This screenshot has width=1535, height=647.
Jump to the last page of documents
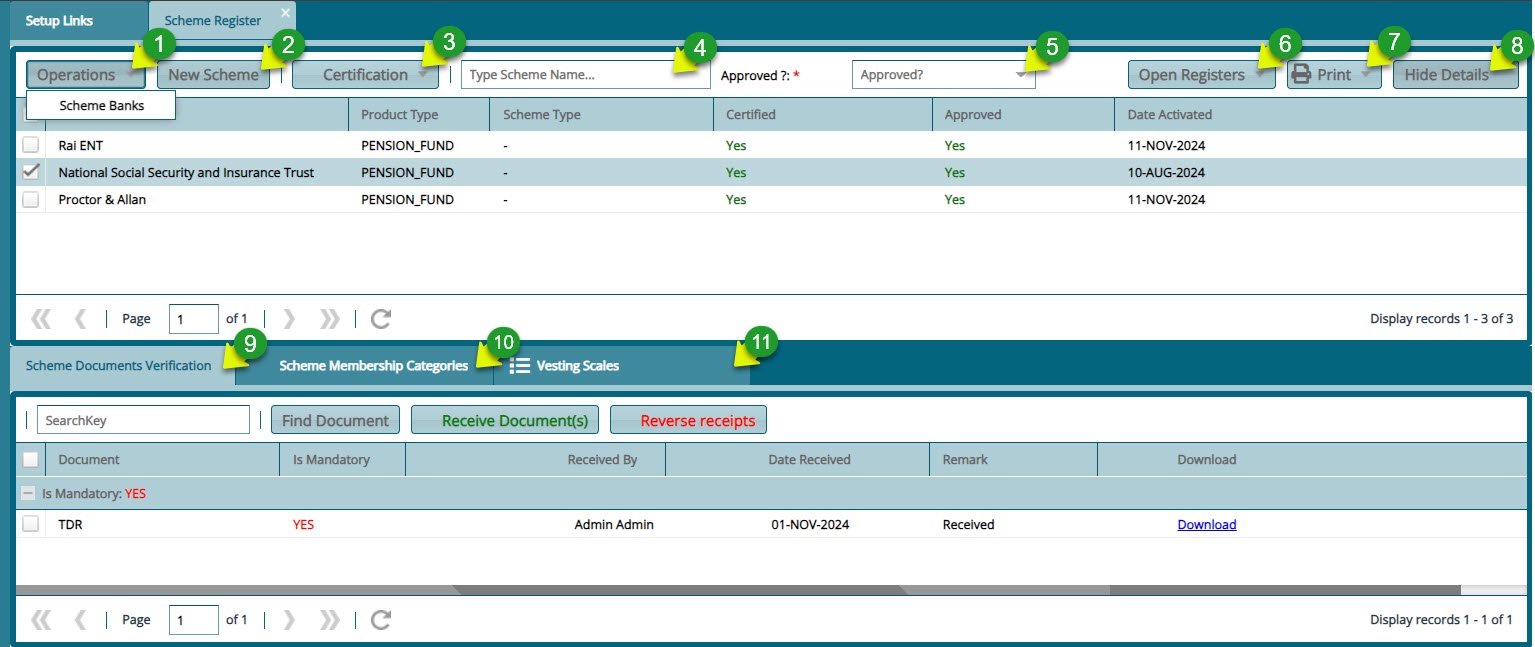coord(330,619)
